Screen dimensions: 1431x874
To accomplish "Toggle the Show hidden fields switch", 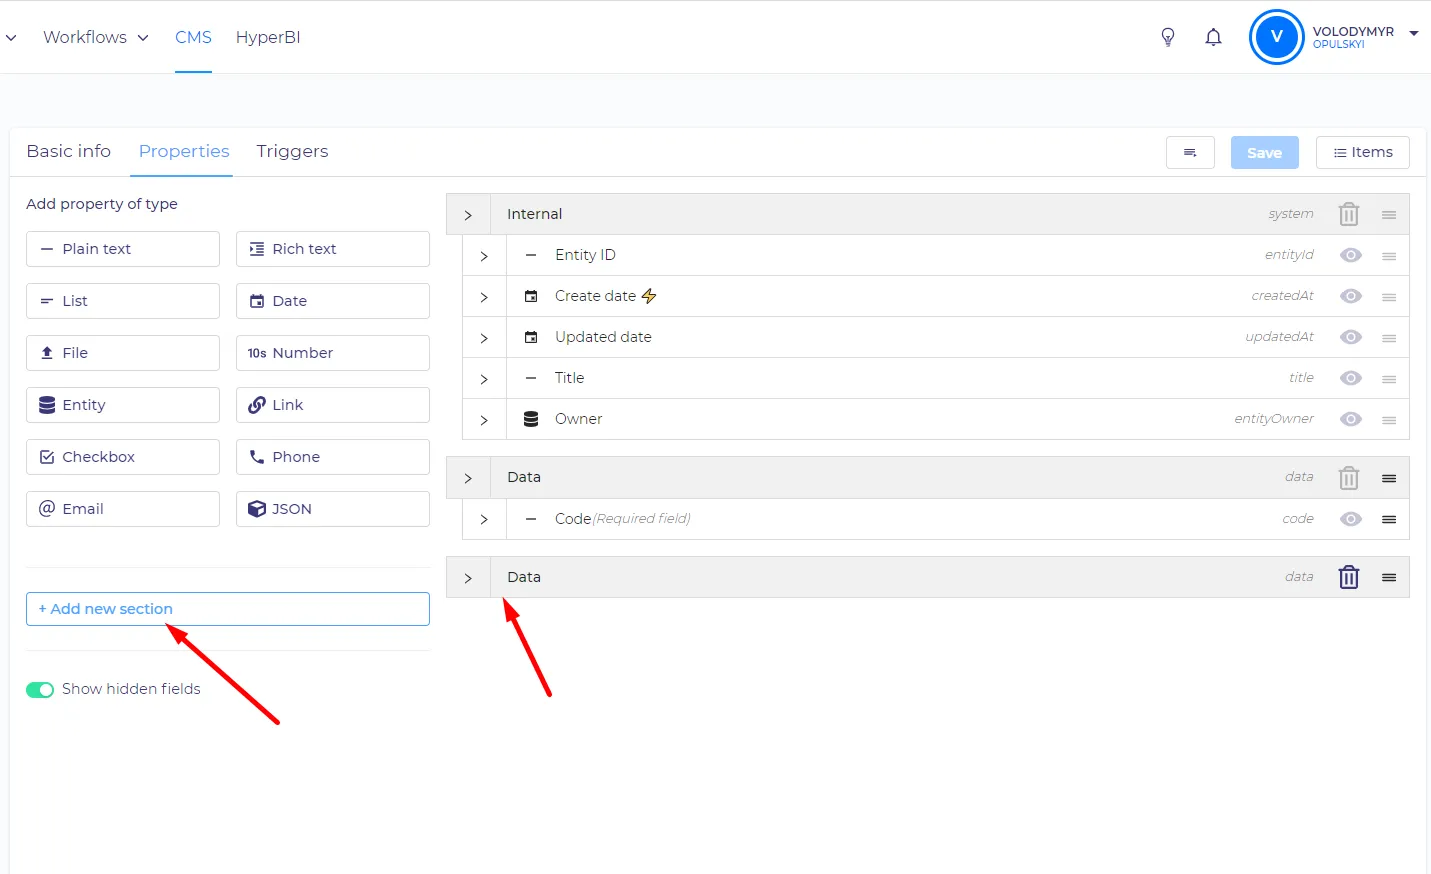I will pyautogui.click(x=40, y=690).
